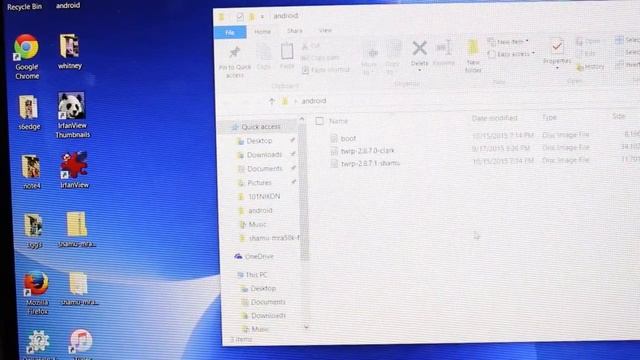
Task: Click the Properties checkmark icon in ribbon
Action: (557, 47)
